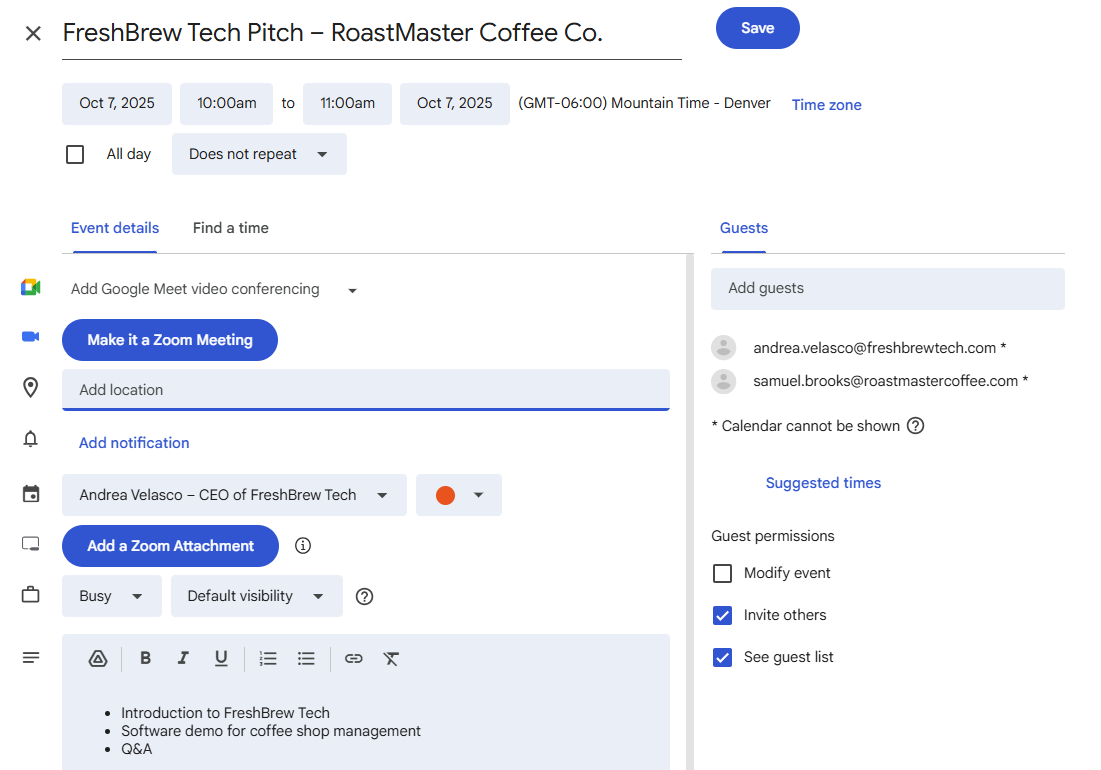
Task: Save the event
Action: (x=757, y=28)
